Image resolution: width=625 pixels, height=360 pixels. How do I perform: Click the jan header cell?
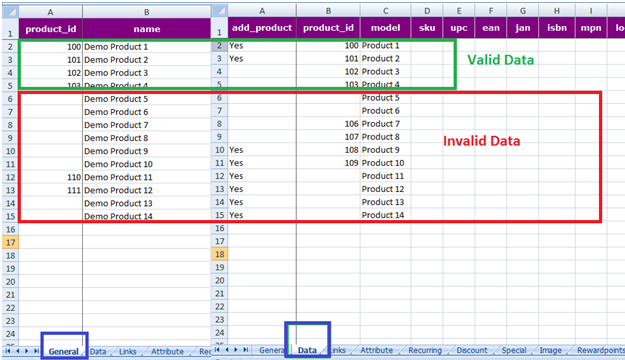point(523,28)
